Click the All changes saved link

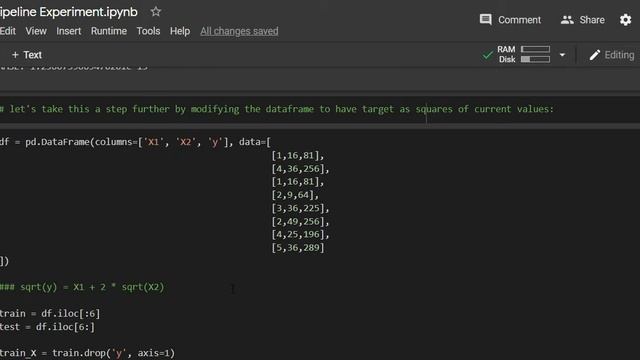pyautogui.click(x=239, y=31)
